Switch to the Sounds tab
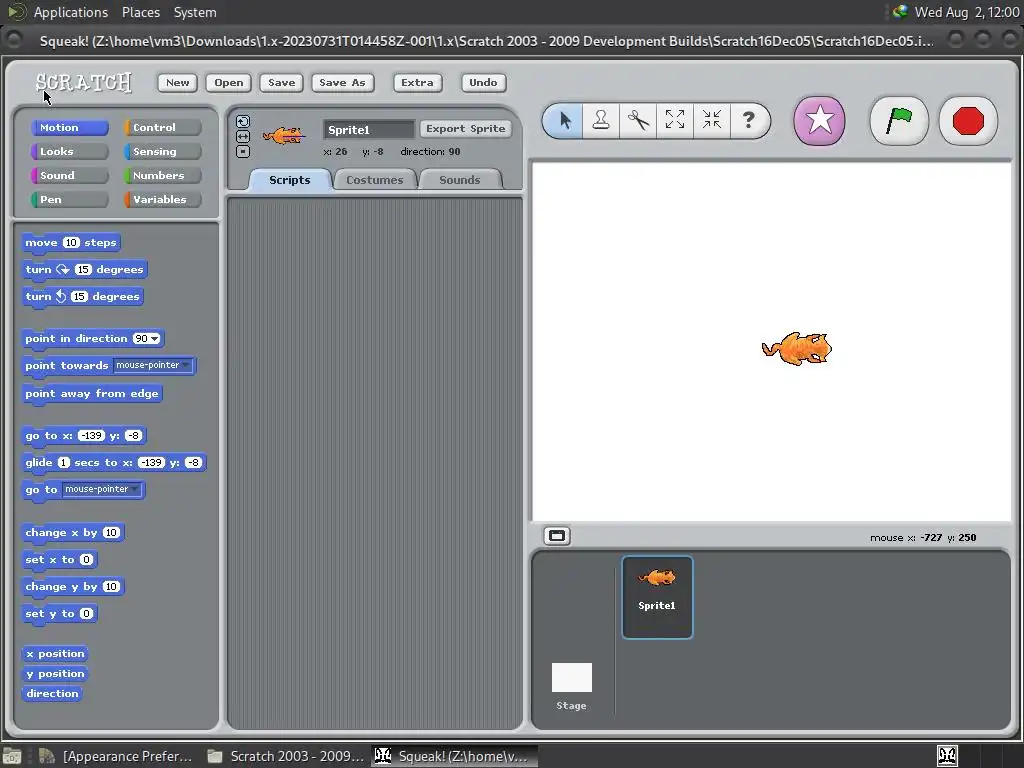 pos(460,180)
